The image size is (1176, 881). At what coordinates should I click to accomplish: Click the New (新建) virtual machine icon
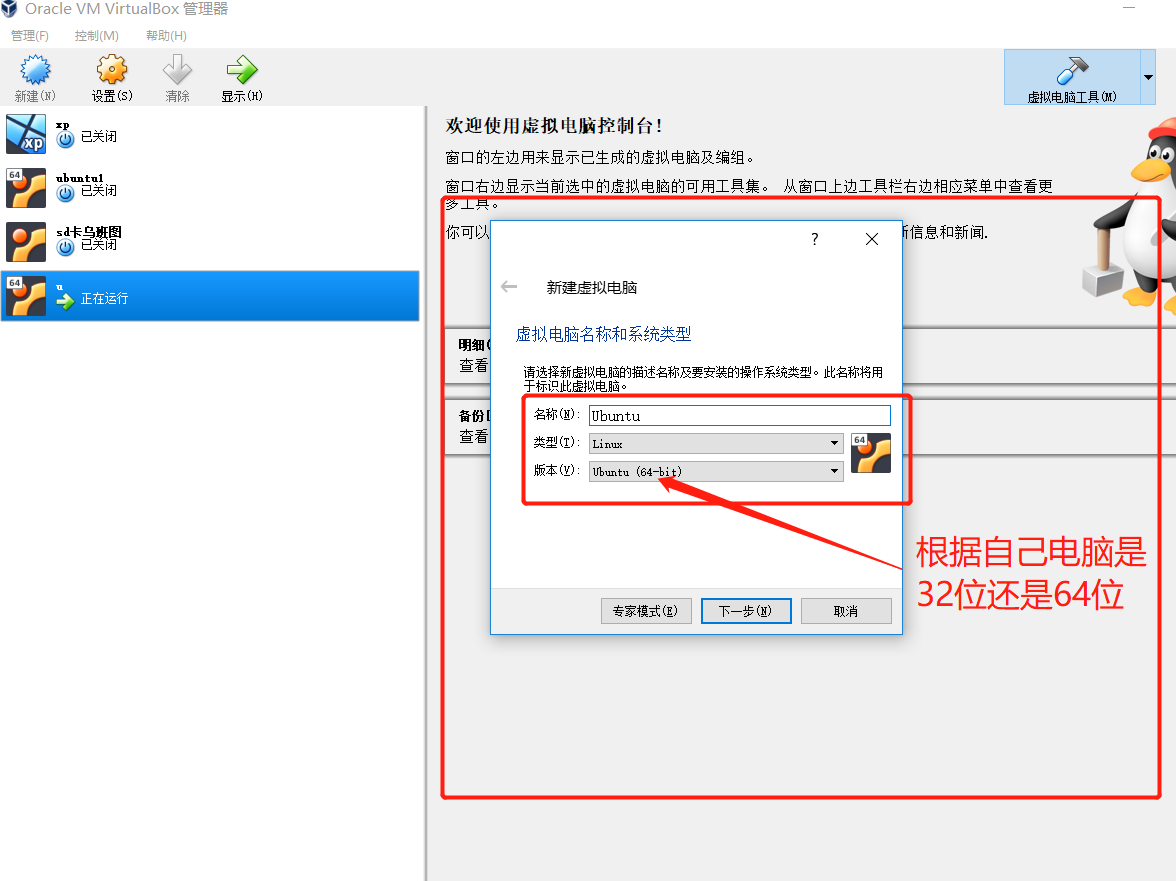click(35, 70)
